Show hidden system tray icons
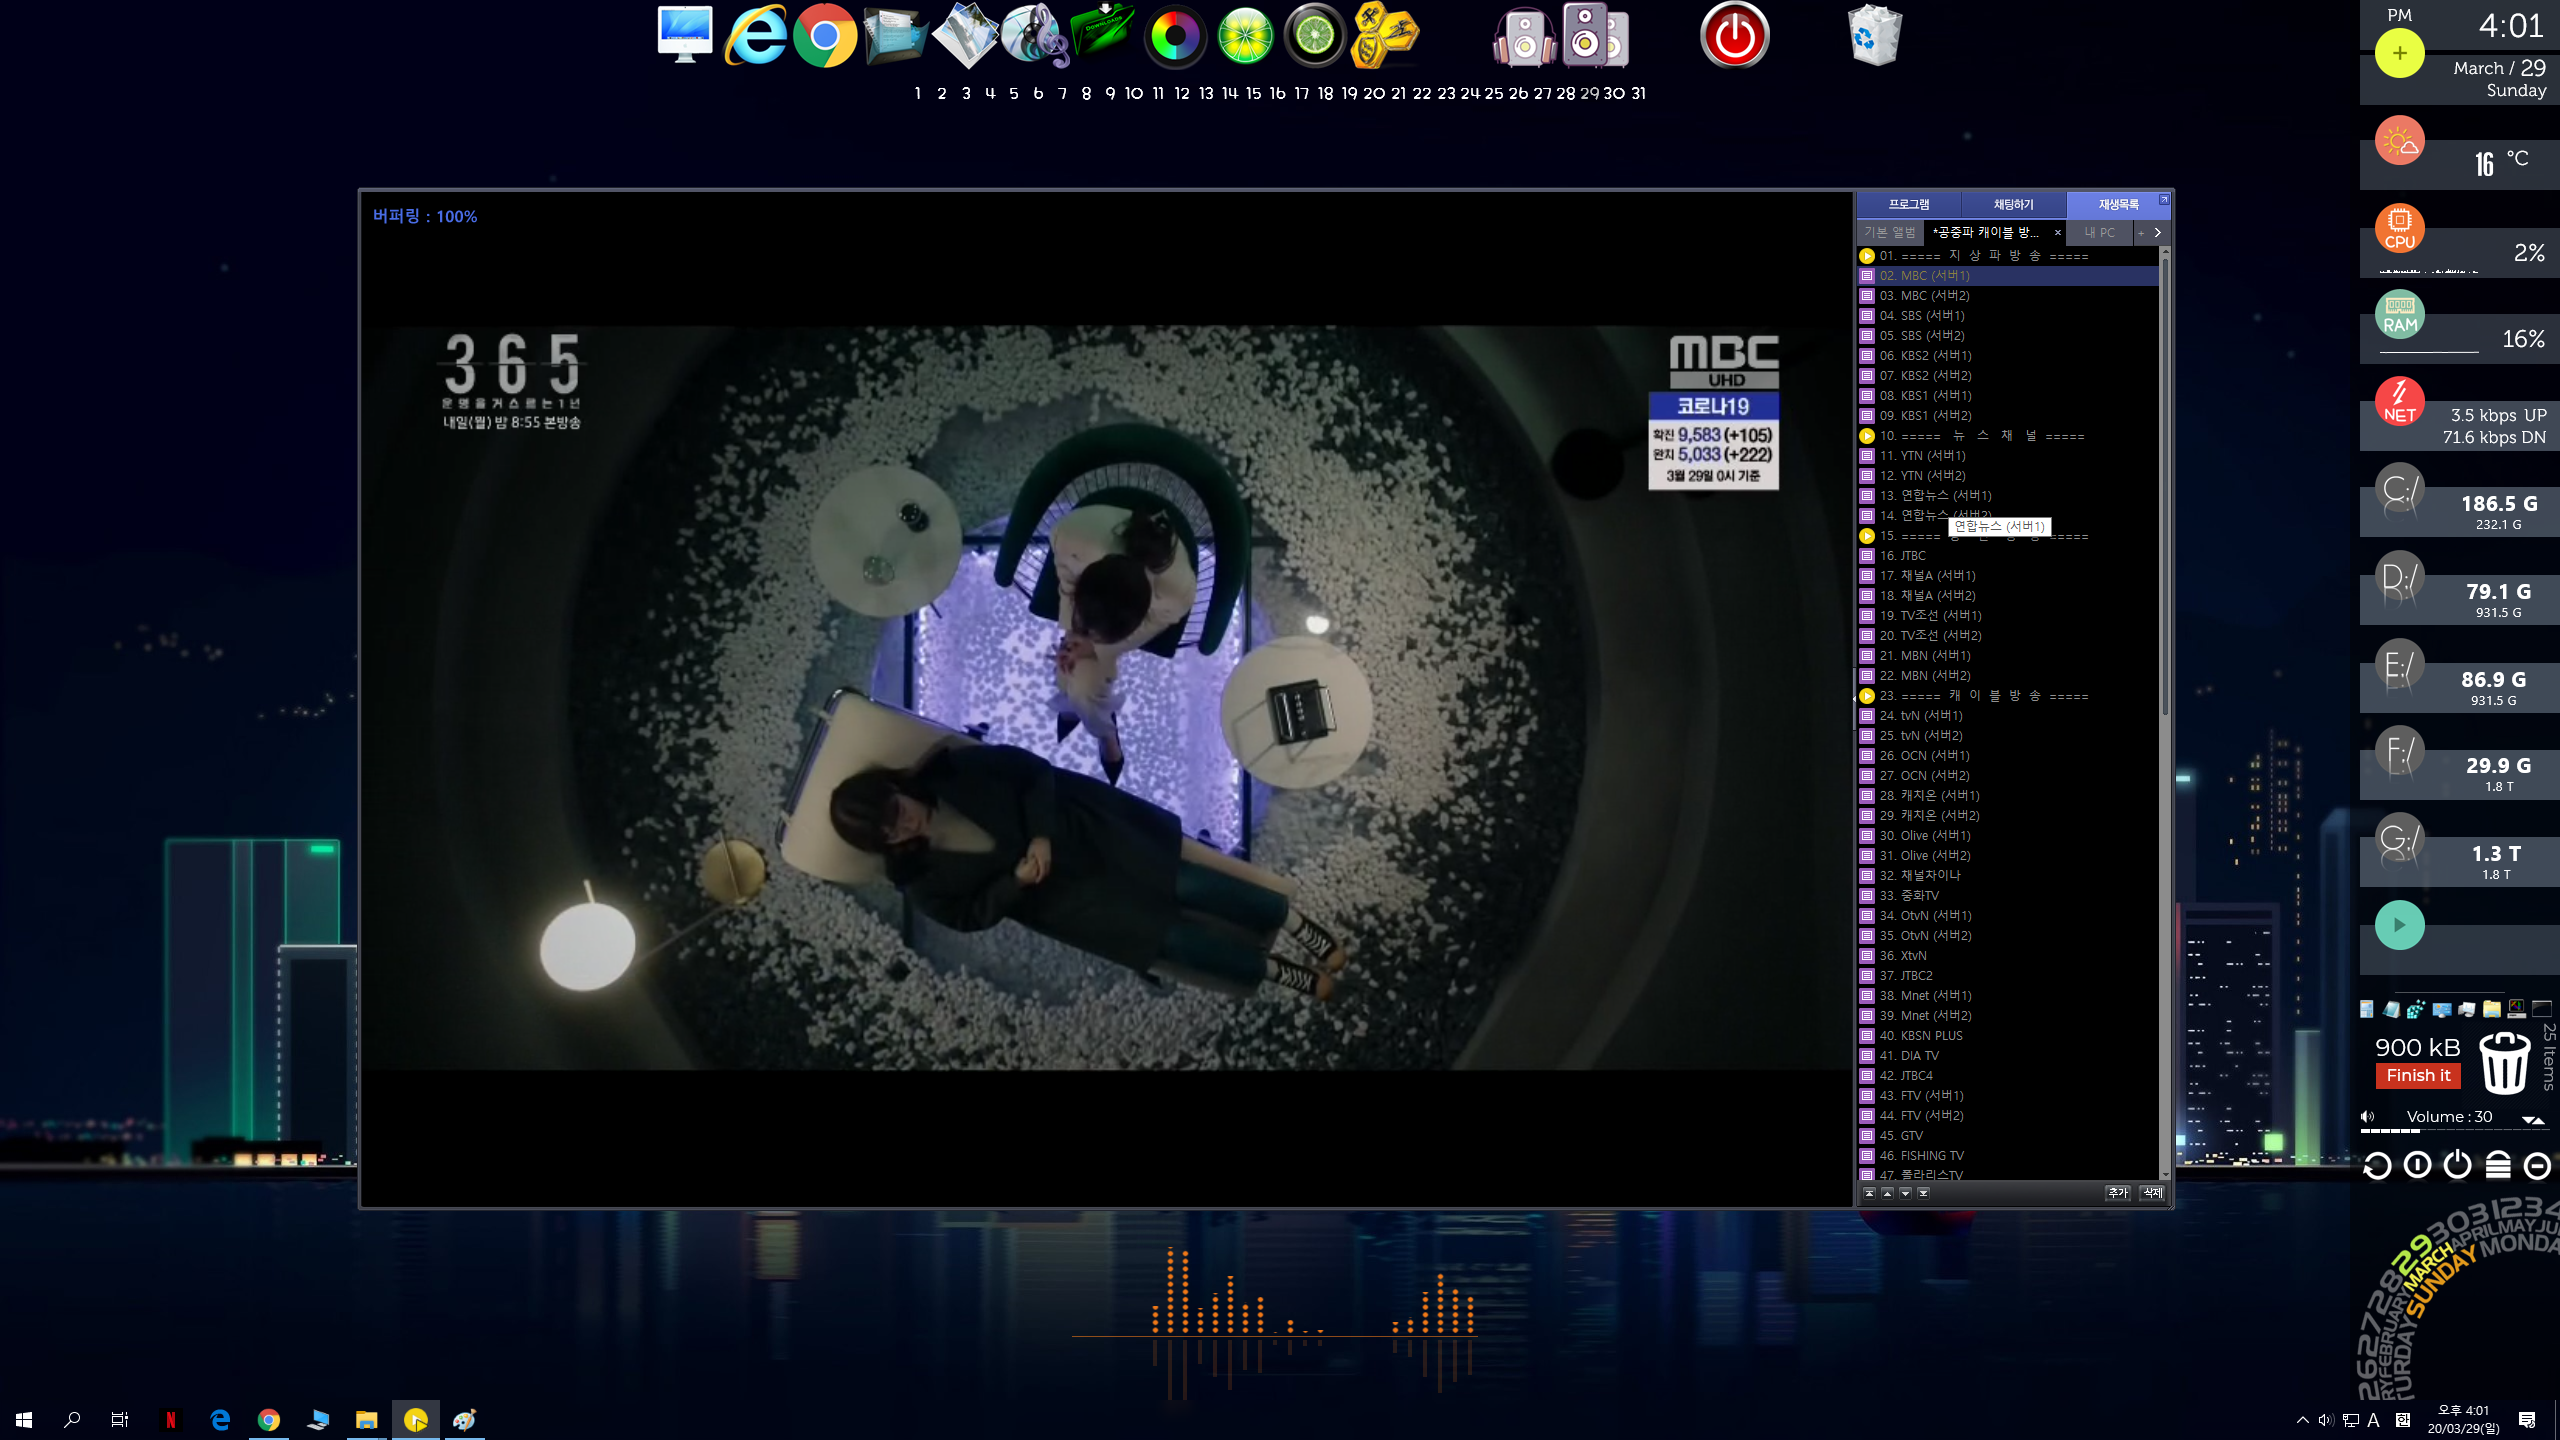Screen dimensions: 2560x1440 click(x=2303, y=1419)
